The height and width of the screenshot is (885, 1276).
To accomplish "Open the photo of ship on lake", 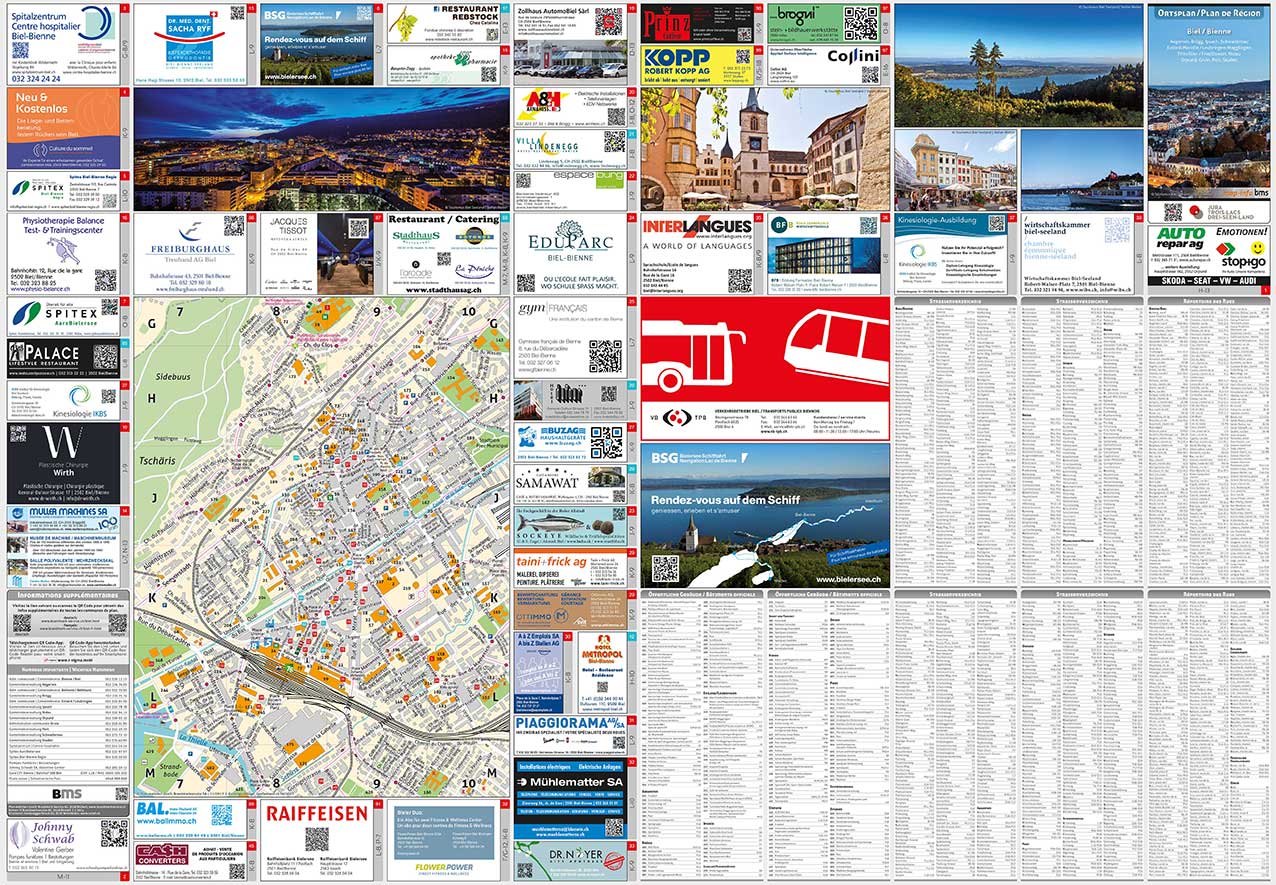I will tap(1081, 169).
